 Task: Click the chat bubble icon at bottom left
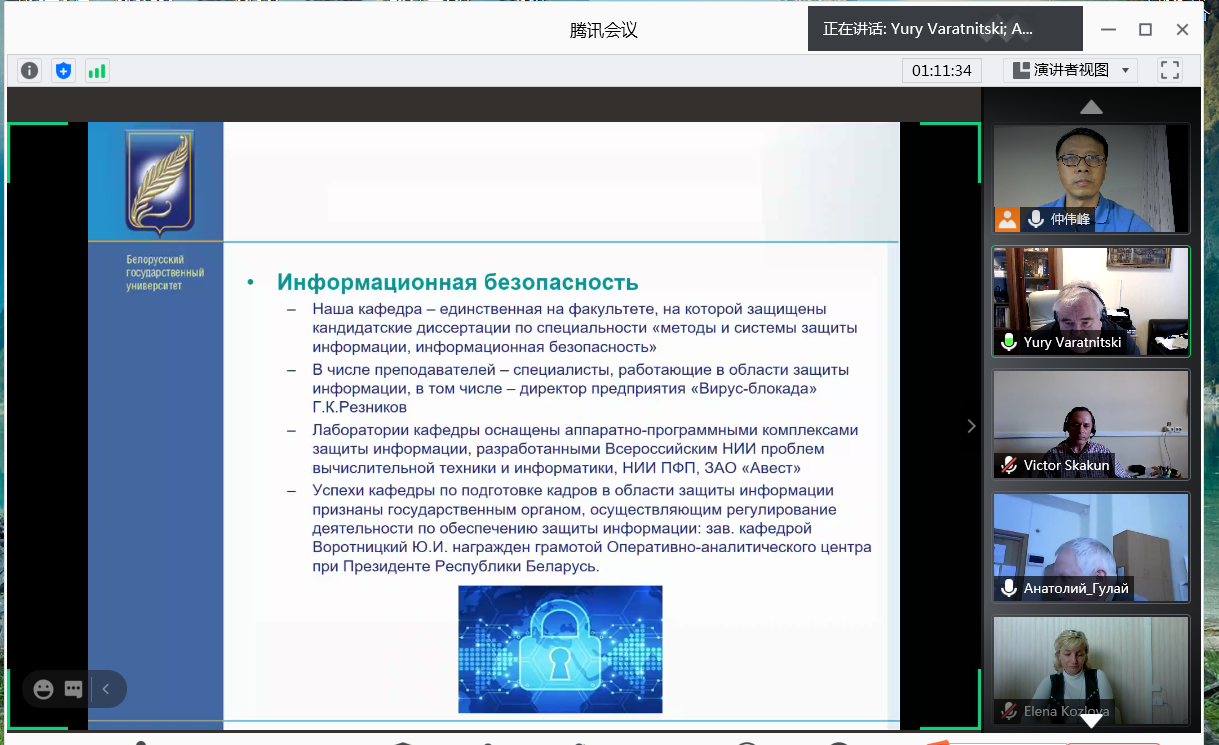[73, 689]
